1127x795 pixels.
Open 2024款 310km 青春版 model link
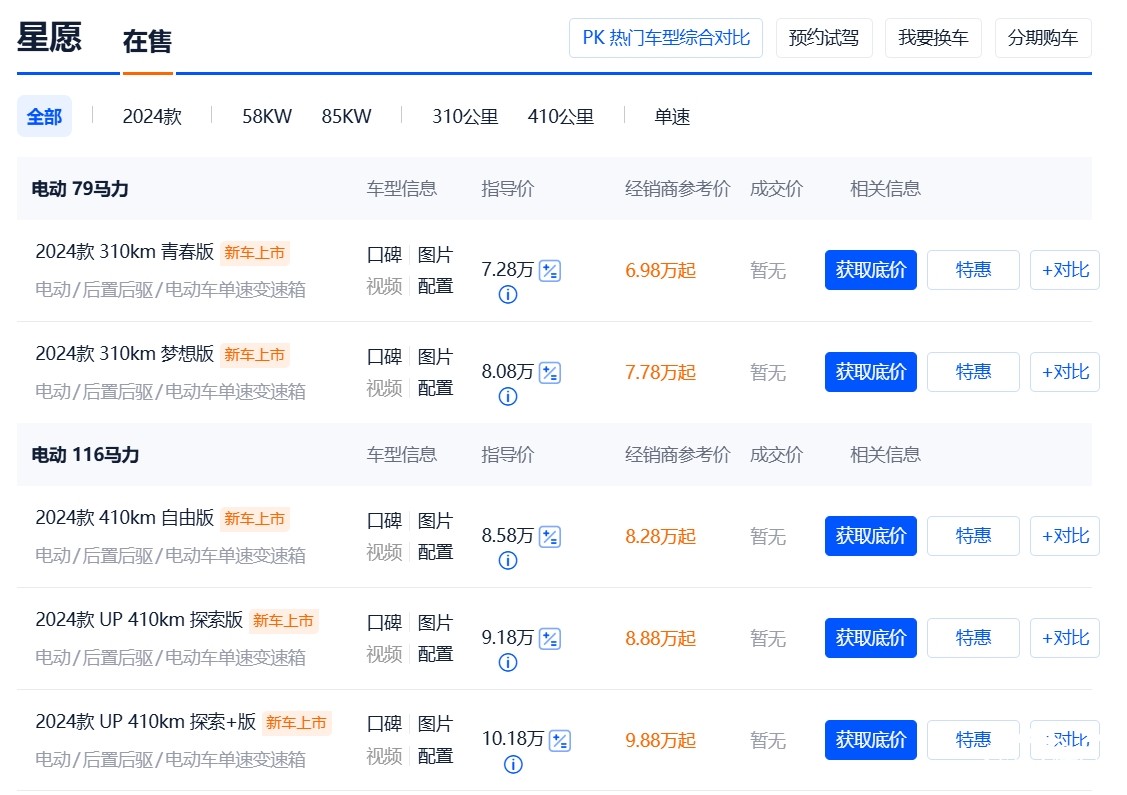click(x=125, y=252)
